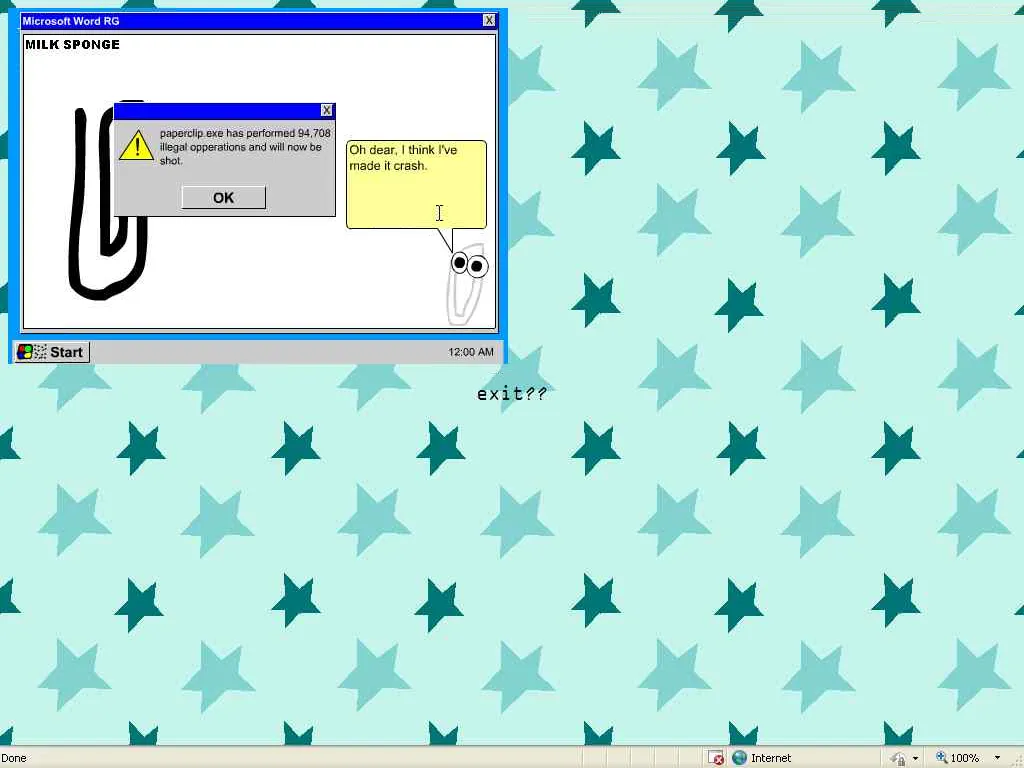The width and height of the screenshot is (1024, 768).
Task: Click the yellow warning triangle icon
Action: click(136, 145)
